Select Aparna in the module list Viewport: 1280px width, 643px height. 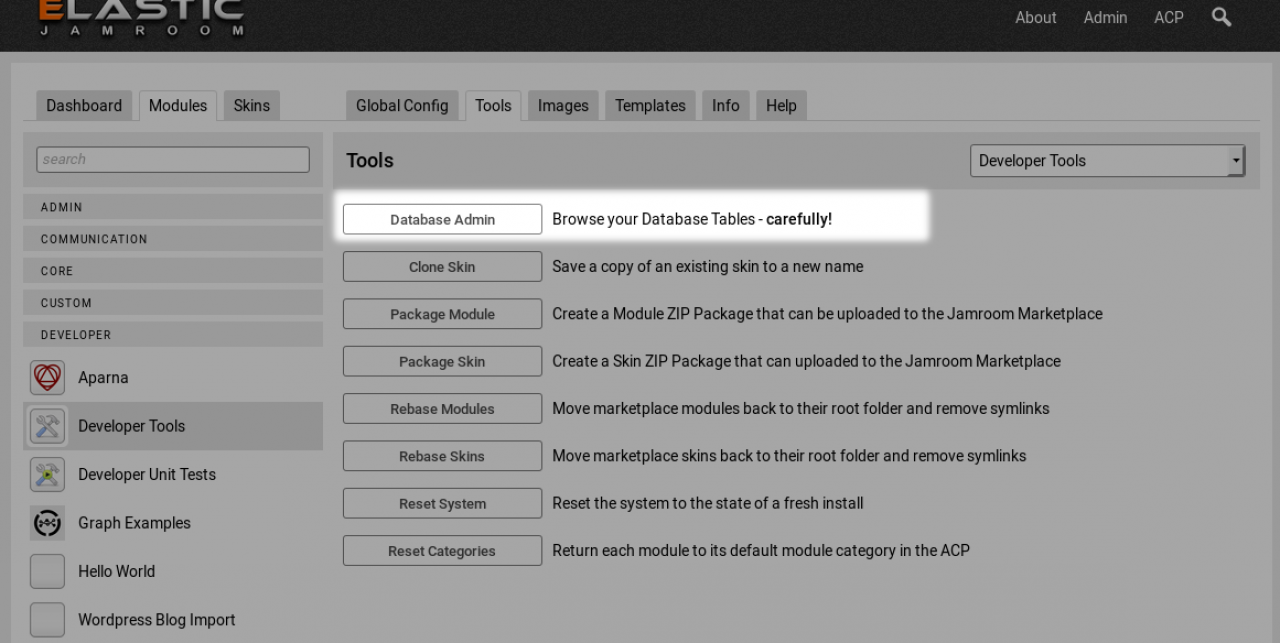pyautogui.click(x=103, y=378)
